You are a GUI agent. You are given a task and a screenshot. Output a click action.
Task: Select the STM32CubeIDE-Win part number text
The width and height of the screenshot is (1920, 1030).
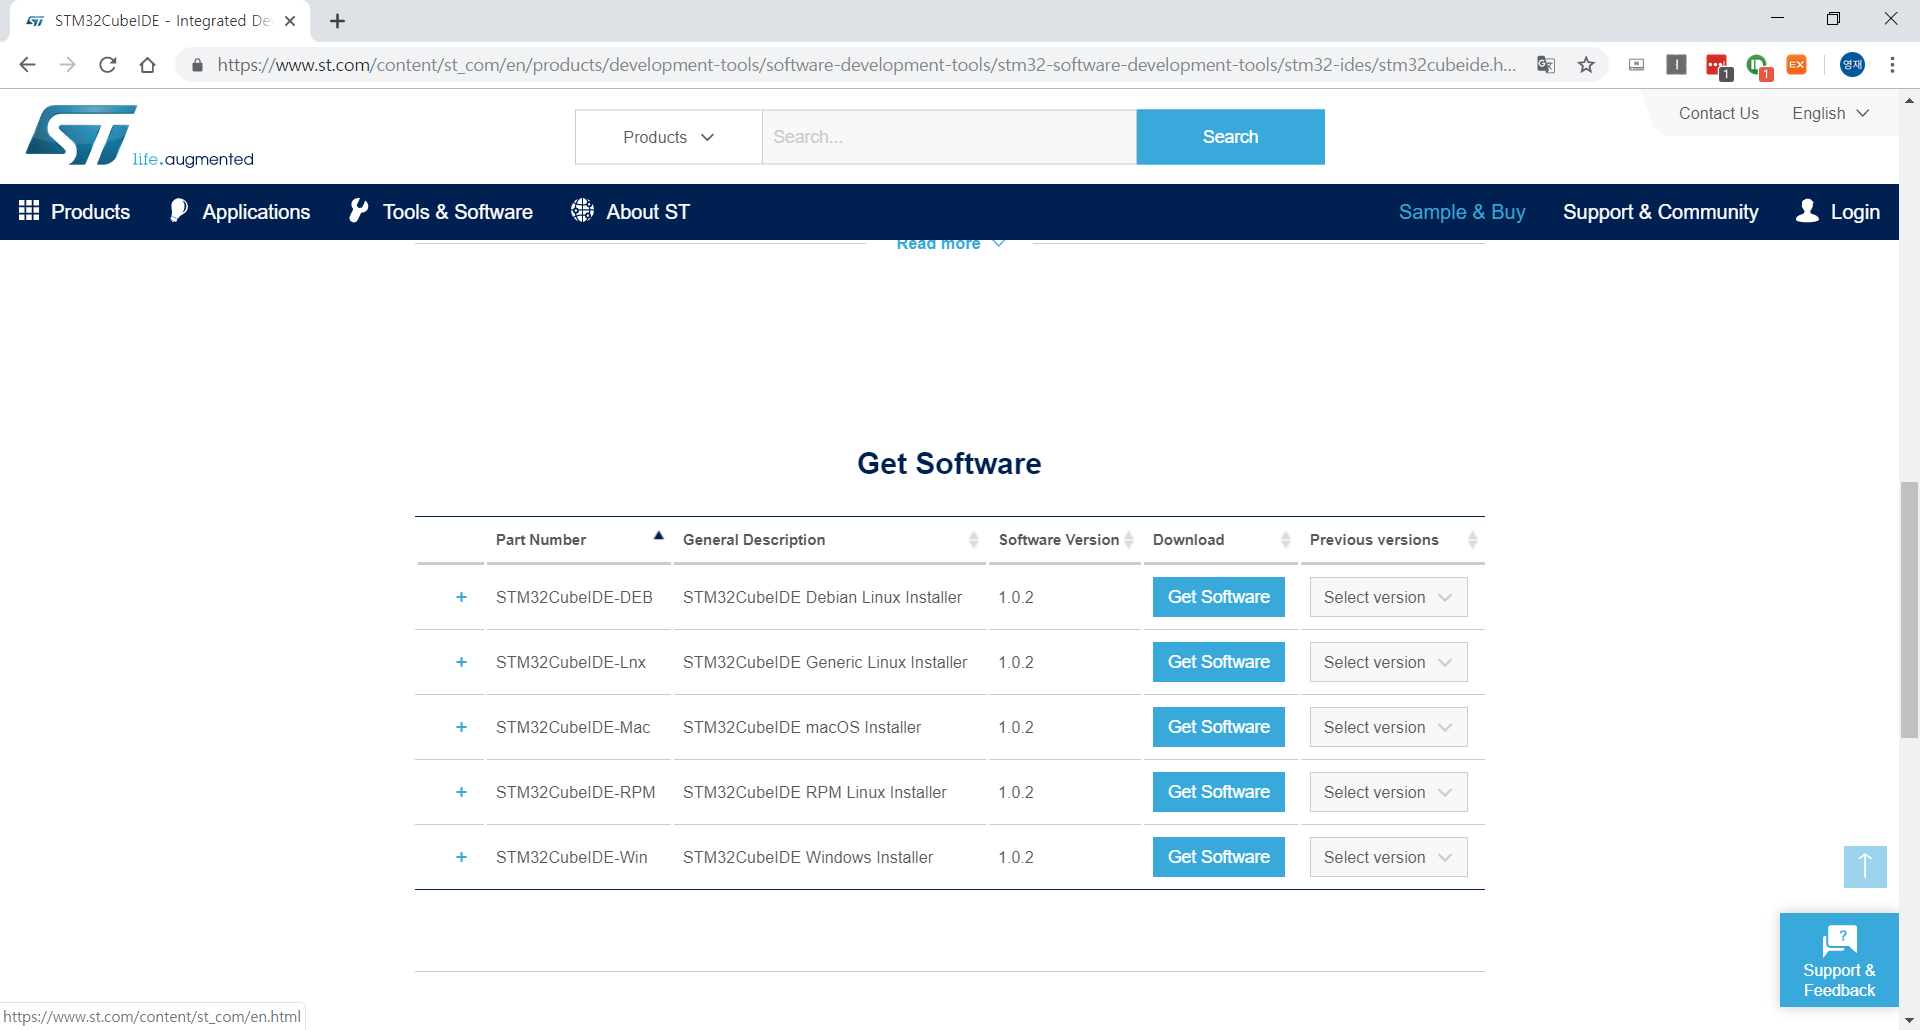point(572,857)
